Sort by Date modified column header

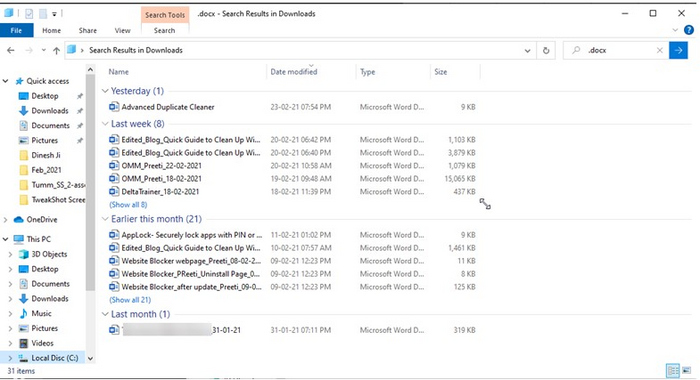294,71
